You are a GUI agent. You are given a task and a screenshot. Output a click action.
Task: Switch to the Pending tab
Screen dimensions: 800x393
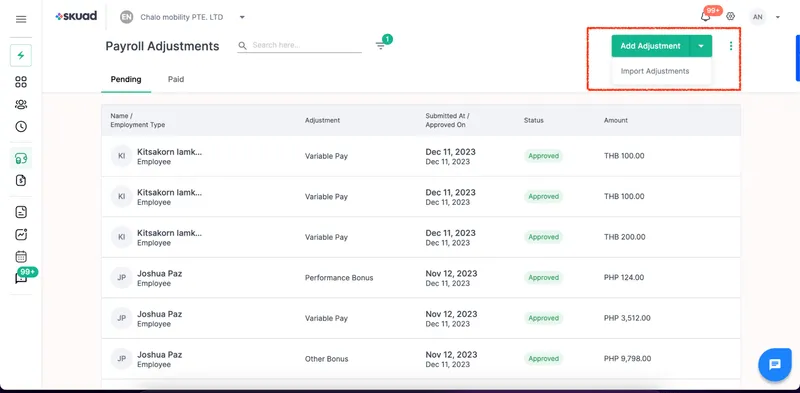[126, 79]
